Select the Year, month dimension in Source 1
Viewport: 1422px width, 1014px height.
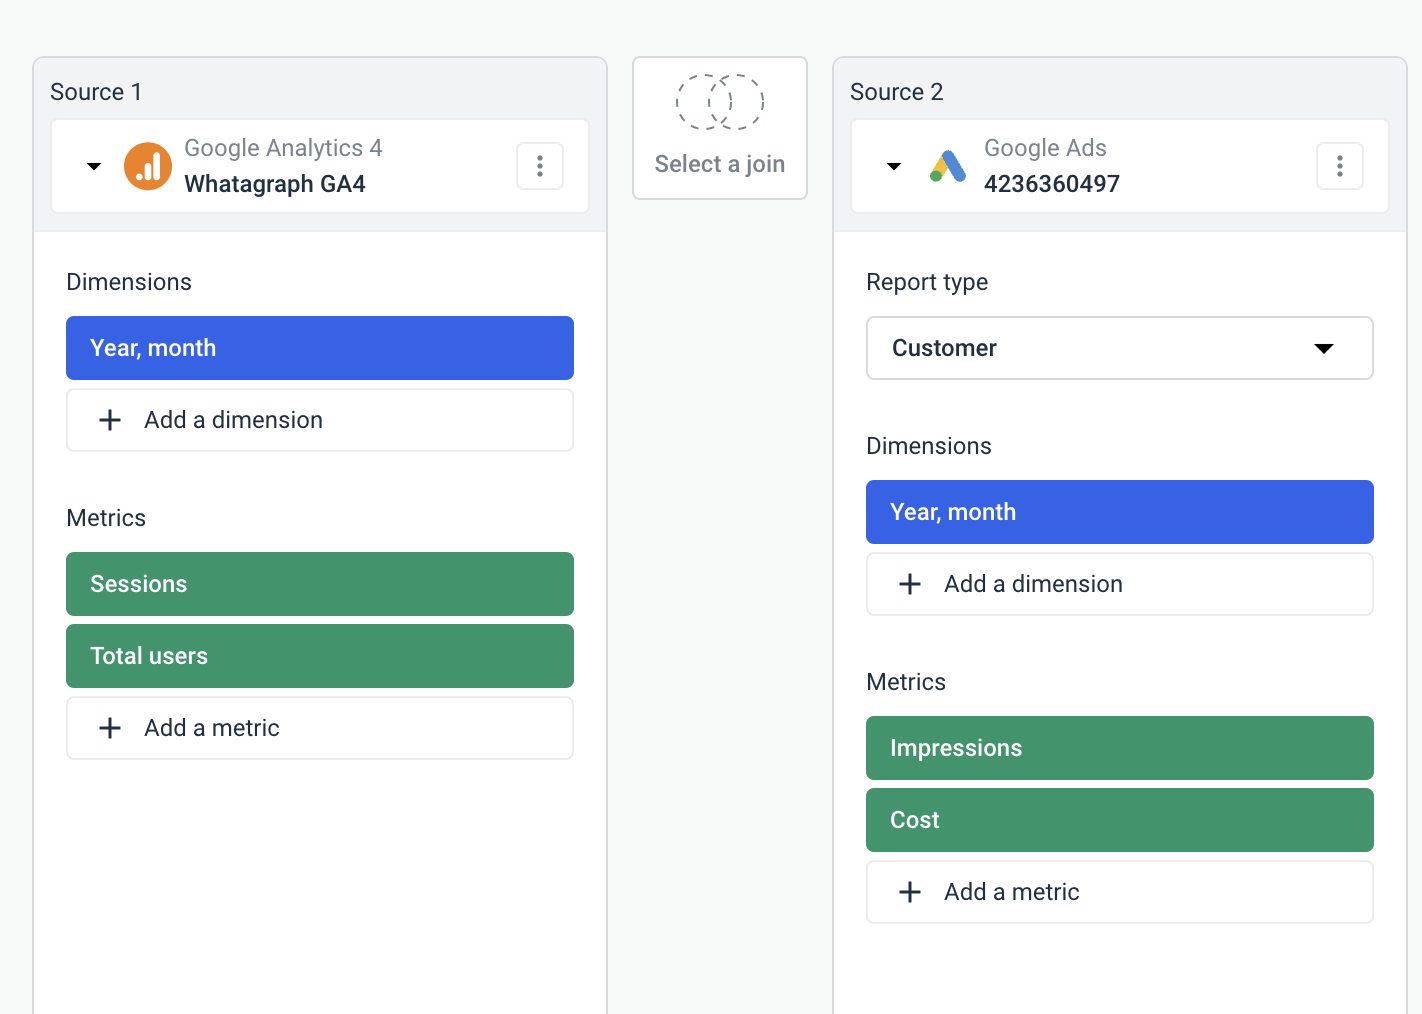click(x=319, y=348)
